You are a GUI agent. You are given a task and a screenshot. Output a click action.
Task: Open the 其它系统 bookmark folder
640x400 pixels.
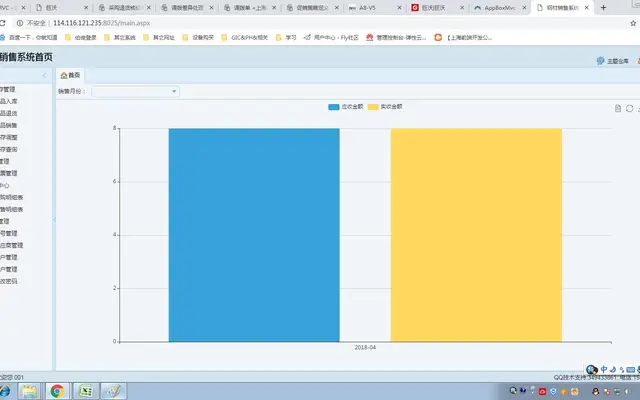[x=120, y=38]
